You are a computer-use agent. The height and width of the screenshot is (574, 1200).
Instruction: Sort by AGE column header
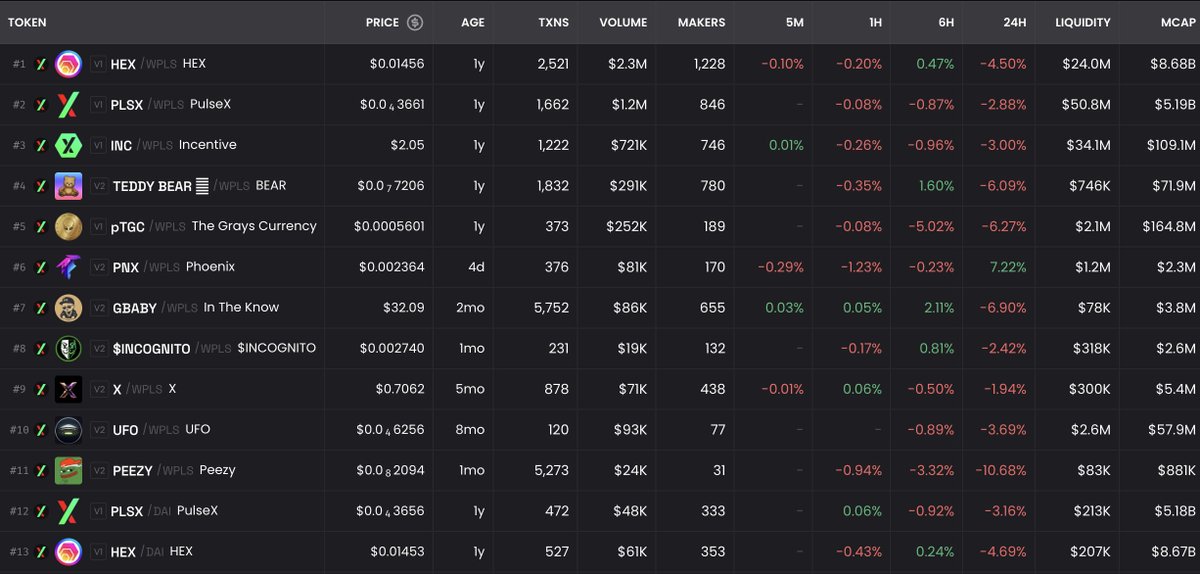tap(473, 22)
